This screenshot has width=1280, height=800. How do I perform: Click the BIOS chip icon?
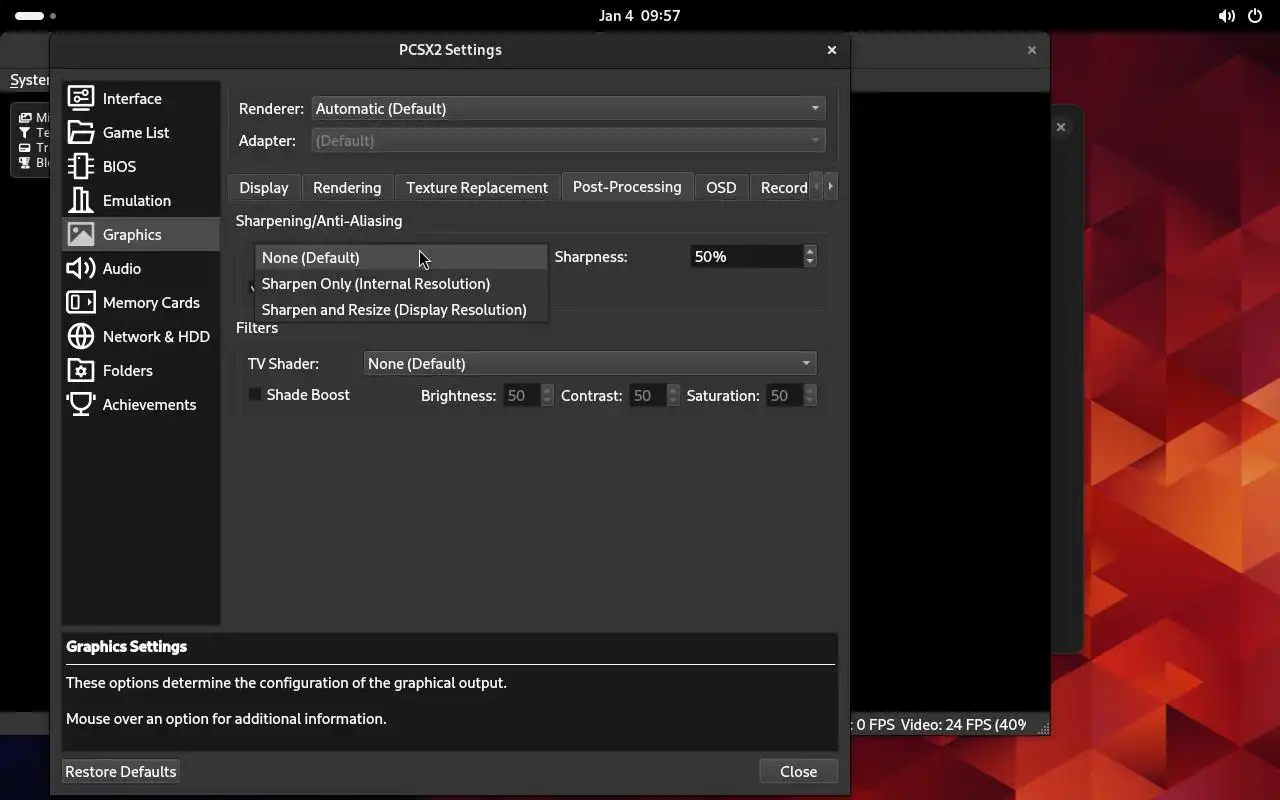pos(81,166)
